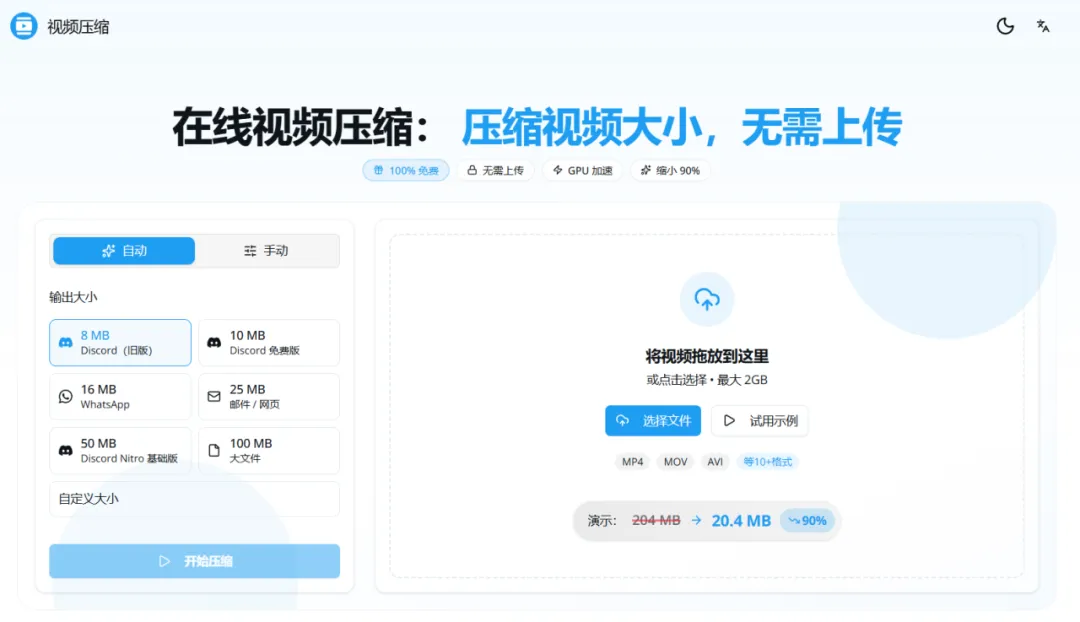Click the 输出大小 label
The width and height of the screenshot is (1080, 622).
[x=73, y=297]
